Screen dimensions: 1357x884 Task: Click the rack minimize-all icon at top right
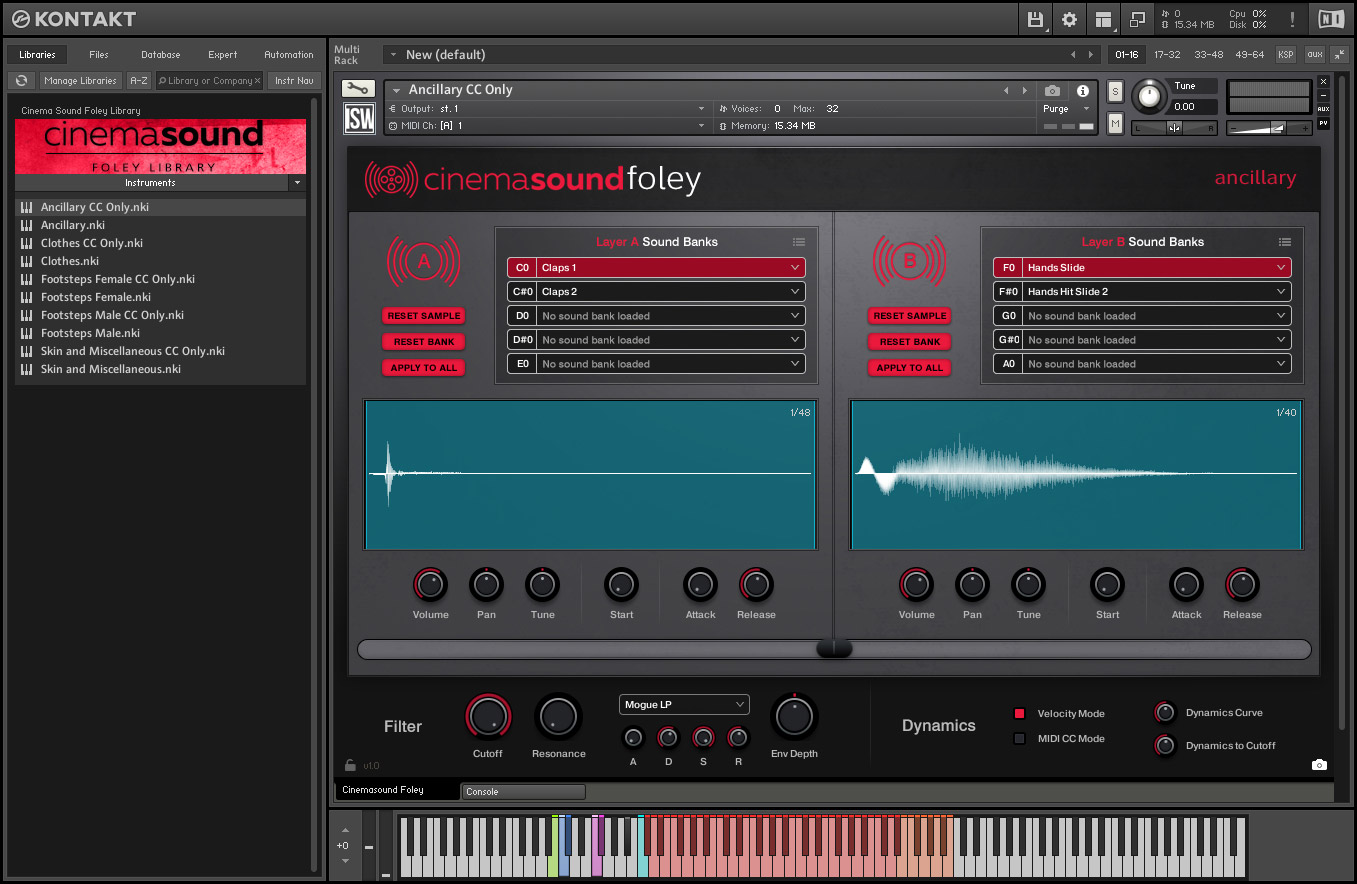click(x=1339, y=55)
